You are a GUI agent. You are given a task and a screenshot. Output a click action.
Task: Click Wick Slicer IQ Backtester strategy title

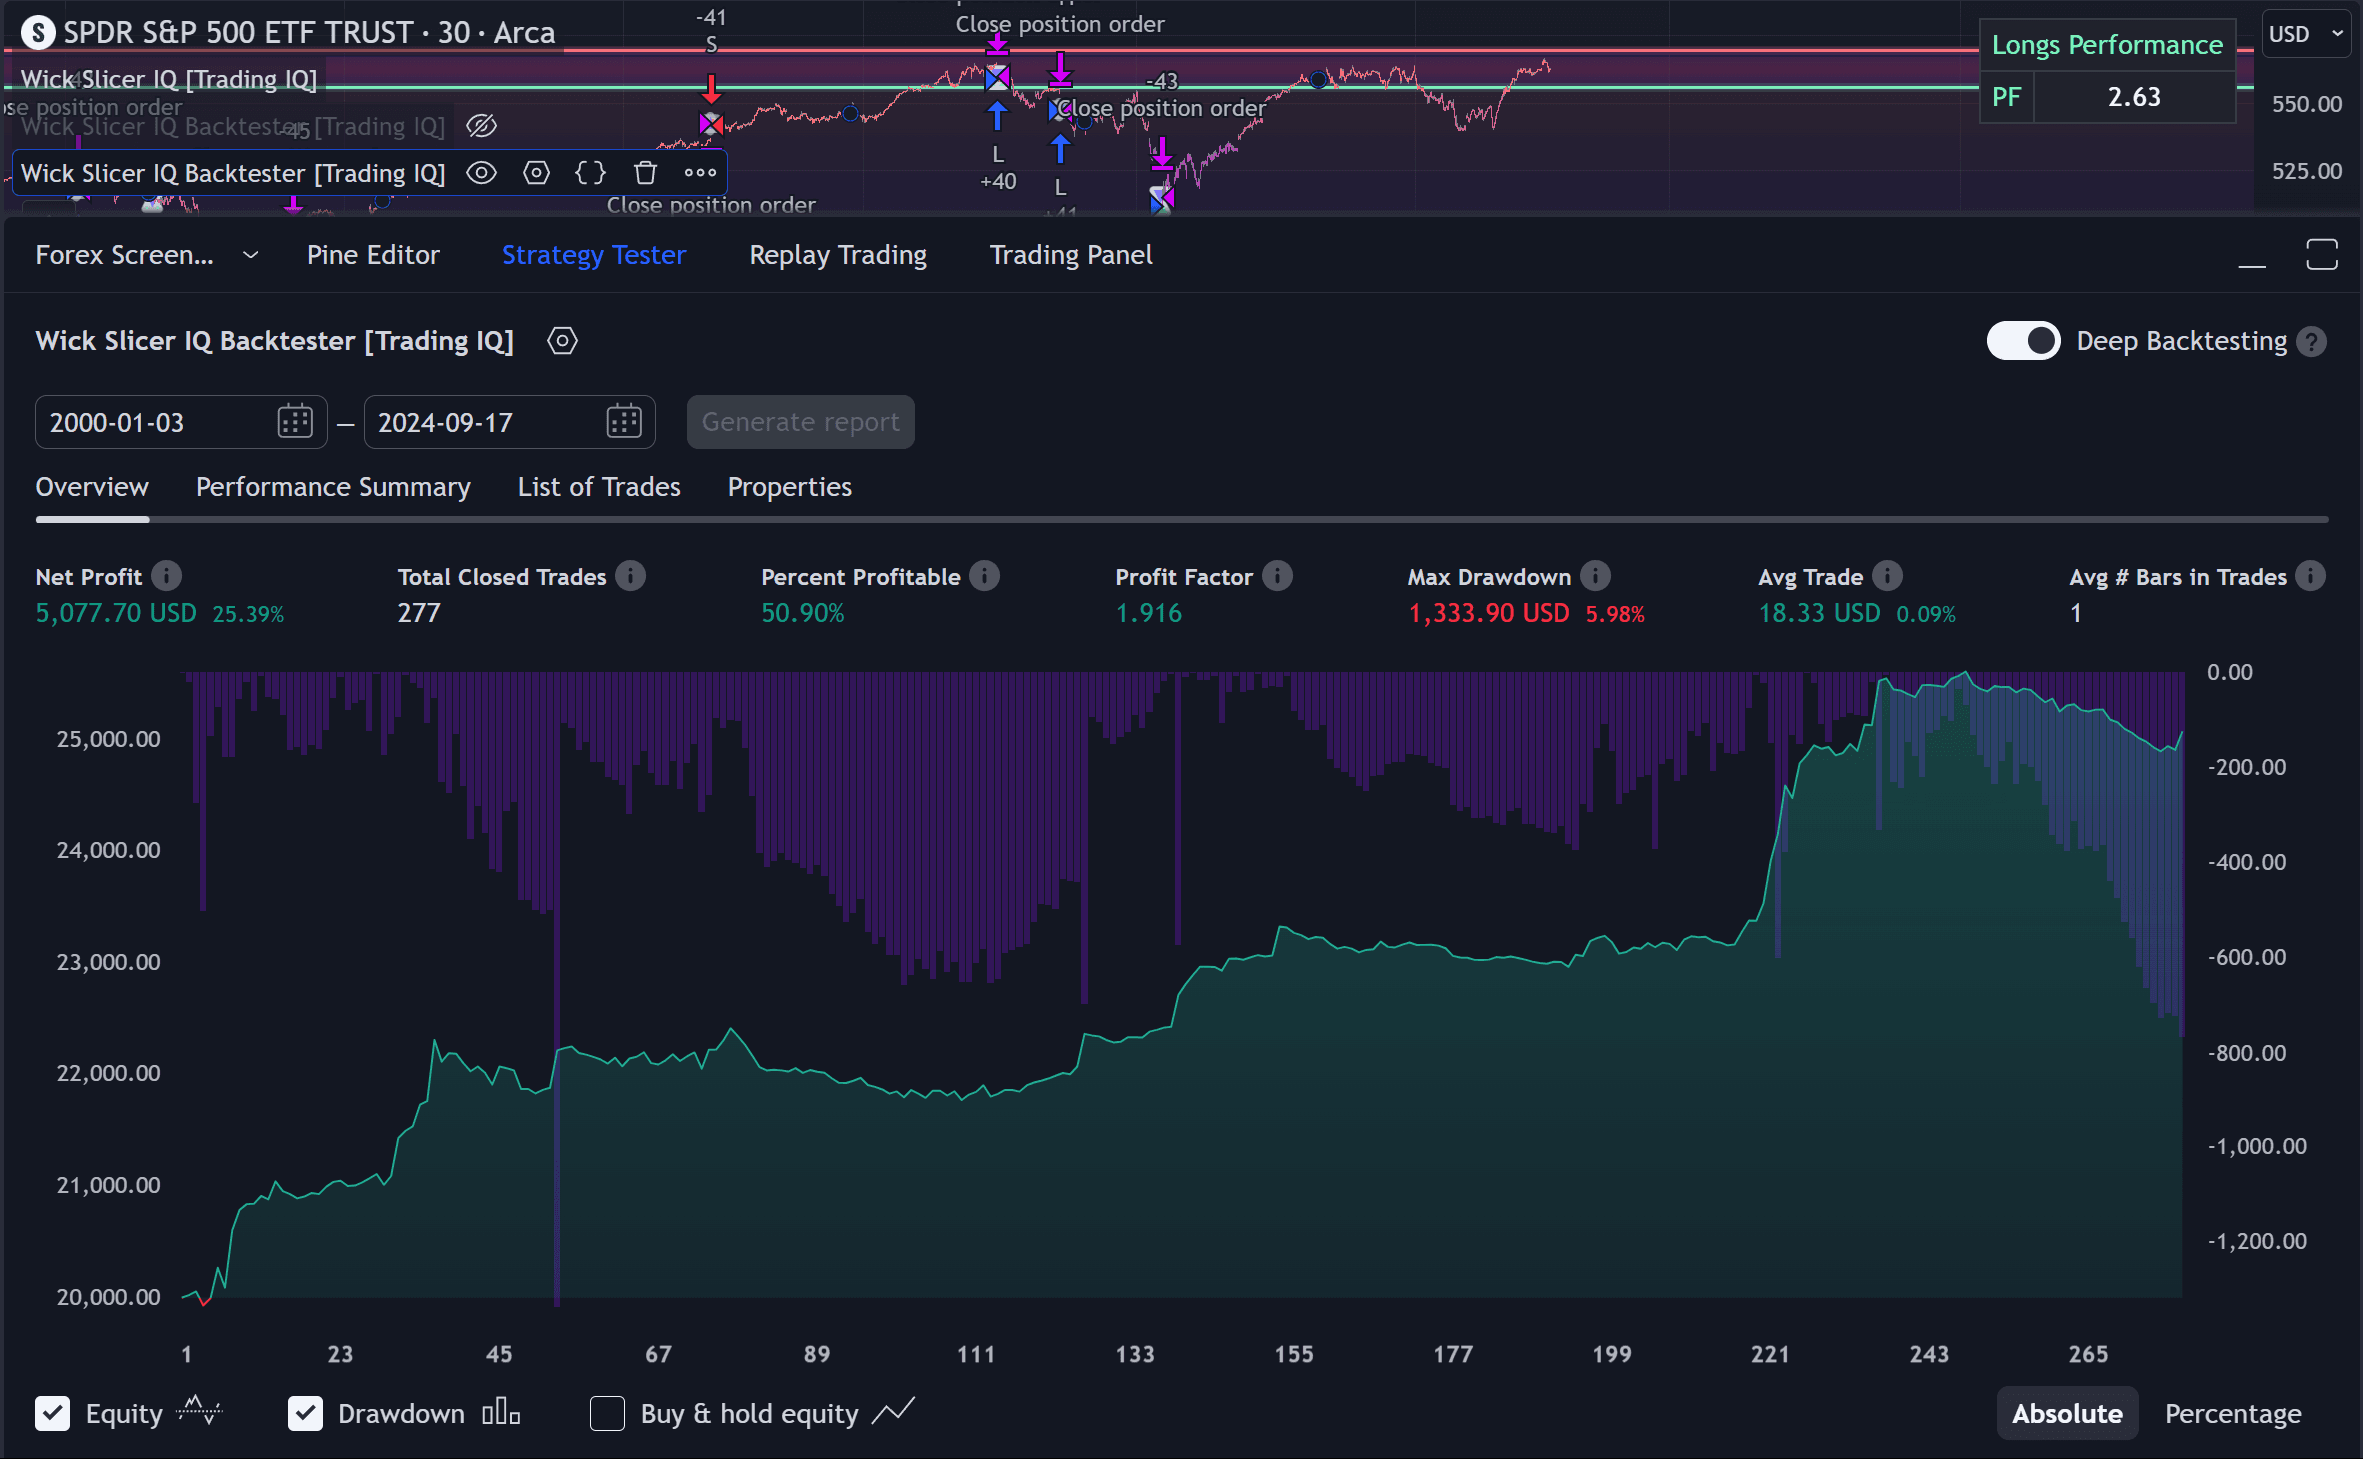click(274, 341)
